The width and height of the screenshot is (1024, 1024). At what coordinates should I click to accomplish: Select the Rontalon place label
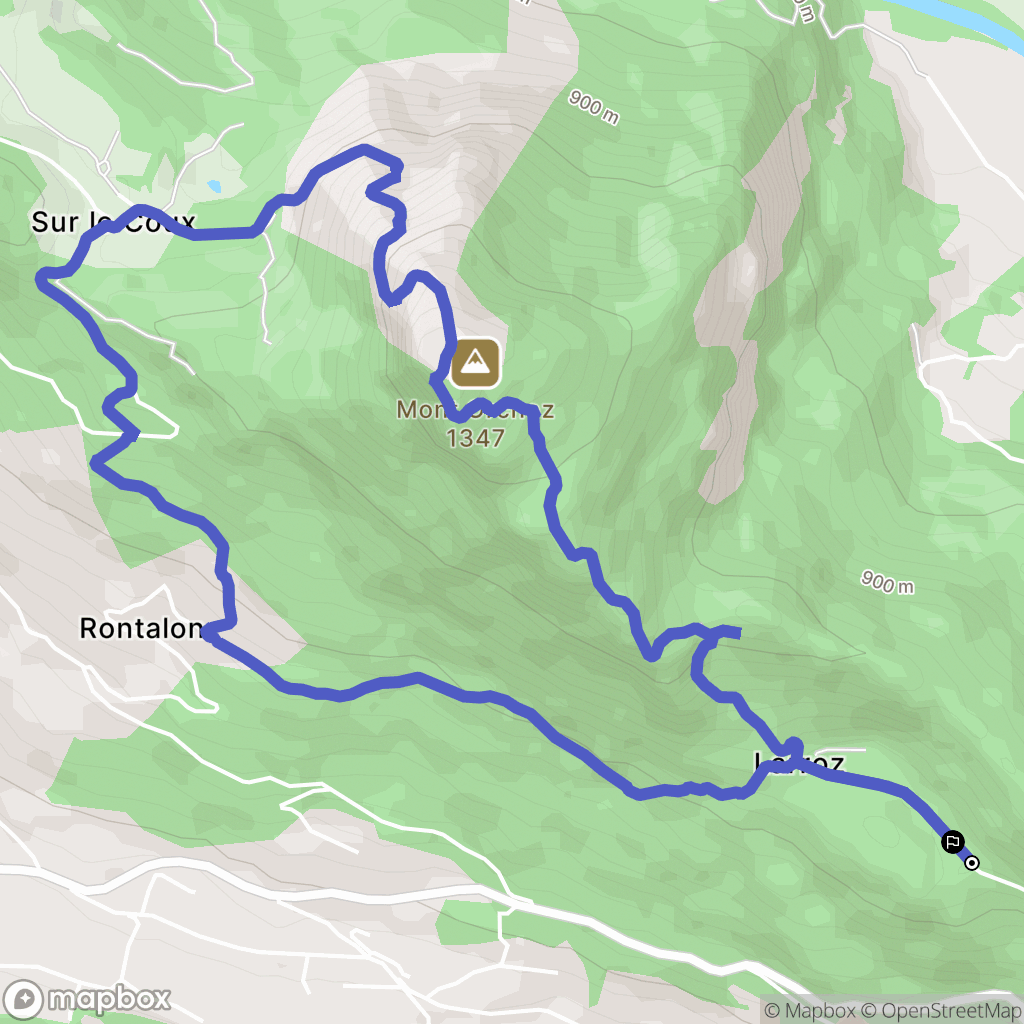click(141, 628)
